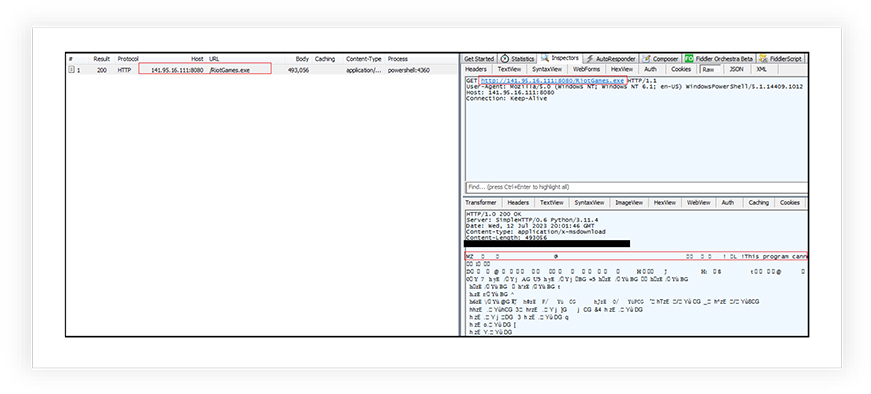The height and width of the screenshot is (394, 871).
Task: Click the Date: Wed, 12 Jul 2023 line
Action: [529, 226]
